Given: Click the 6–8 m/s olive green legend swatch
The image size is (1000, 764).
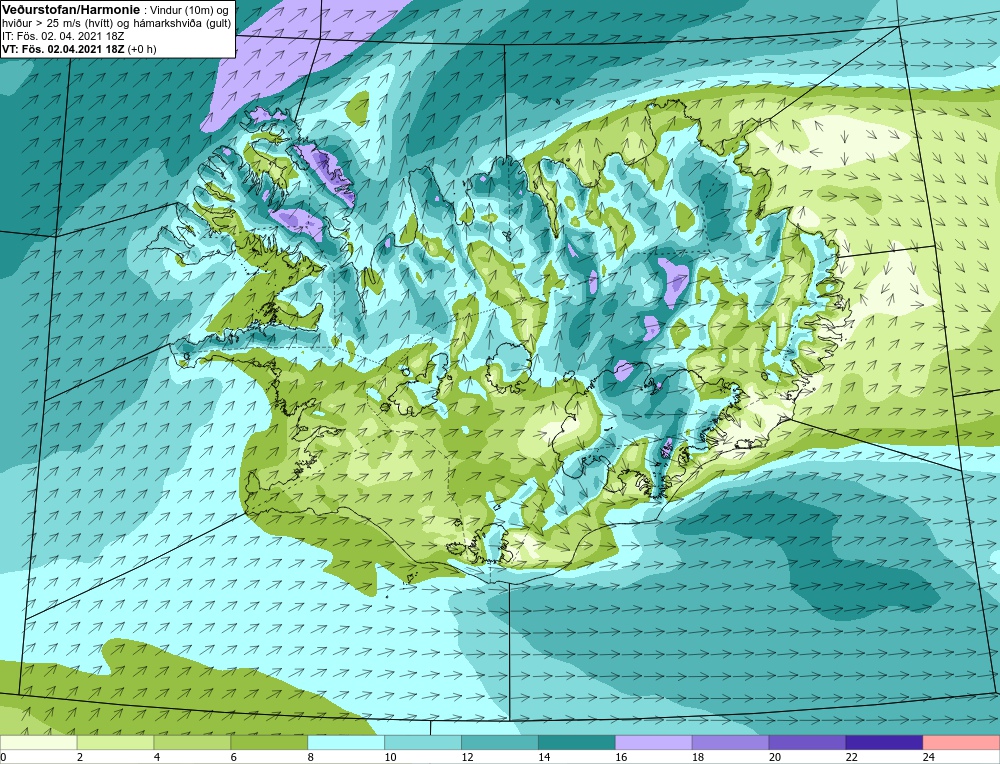Looking at the screenshot, I should pos(269,743).
